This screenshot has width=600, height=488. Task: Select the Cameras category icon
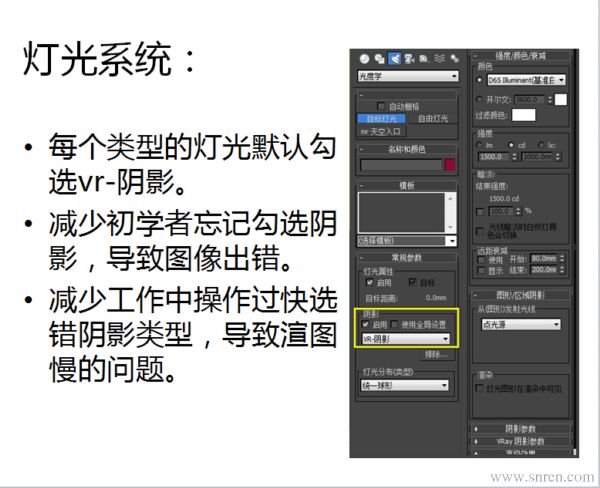pyautogui.click(x=409, y=58)
